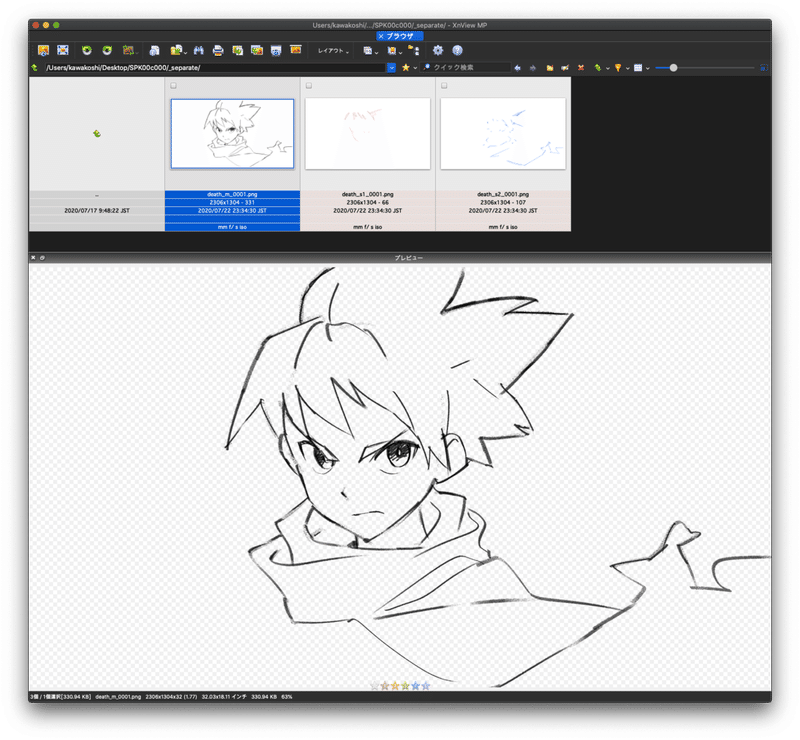
Task: Start slideshow with toolbar icon
Action: [295, 50]
